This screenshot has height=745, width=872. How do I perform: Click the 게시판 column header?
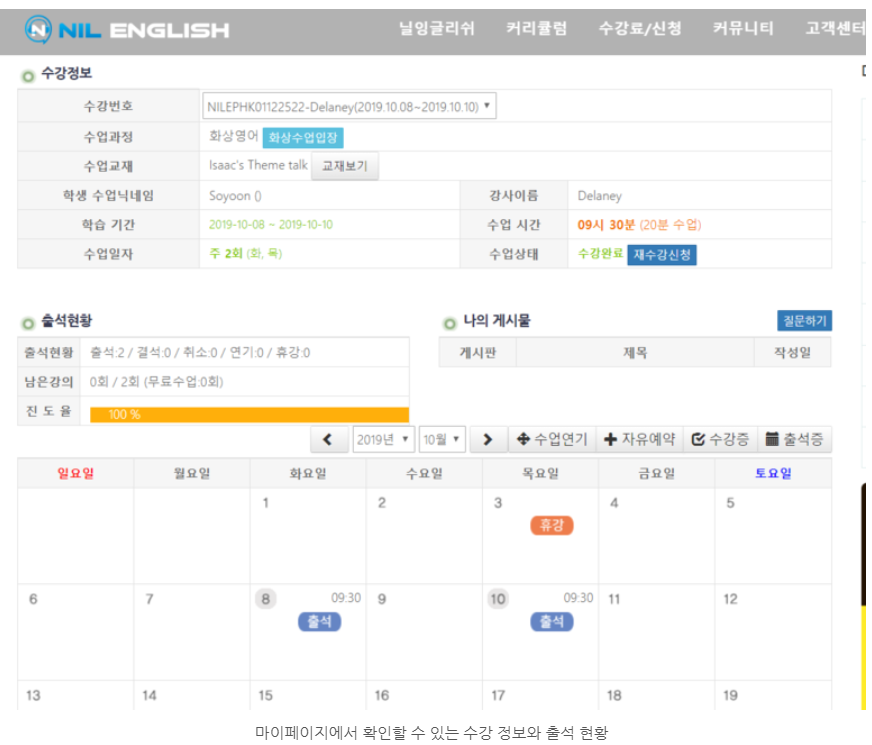pos(478,352)
